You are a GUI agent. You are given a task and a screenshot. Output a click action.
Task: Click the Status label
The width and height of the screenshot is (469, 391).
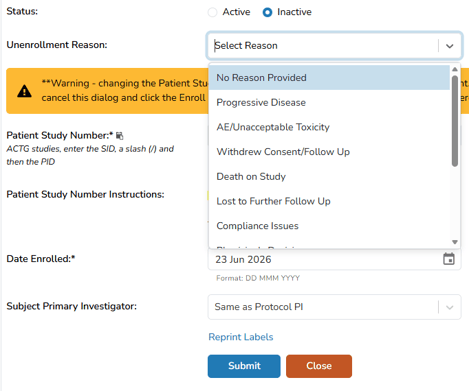click(x=22, y=11)
